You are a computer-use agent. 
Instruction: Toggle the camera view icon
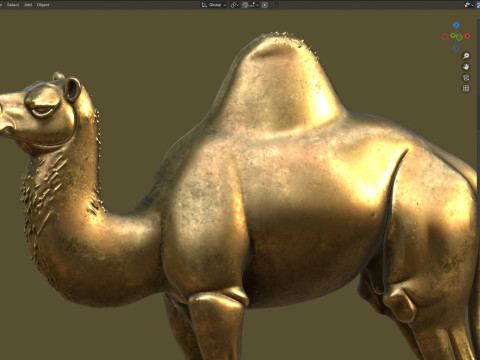pyautogui.click(x=466, y=77)
